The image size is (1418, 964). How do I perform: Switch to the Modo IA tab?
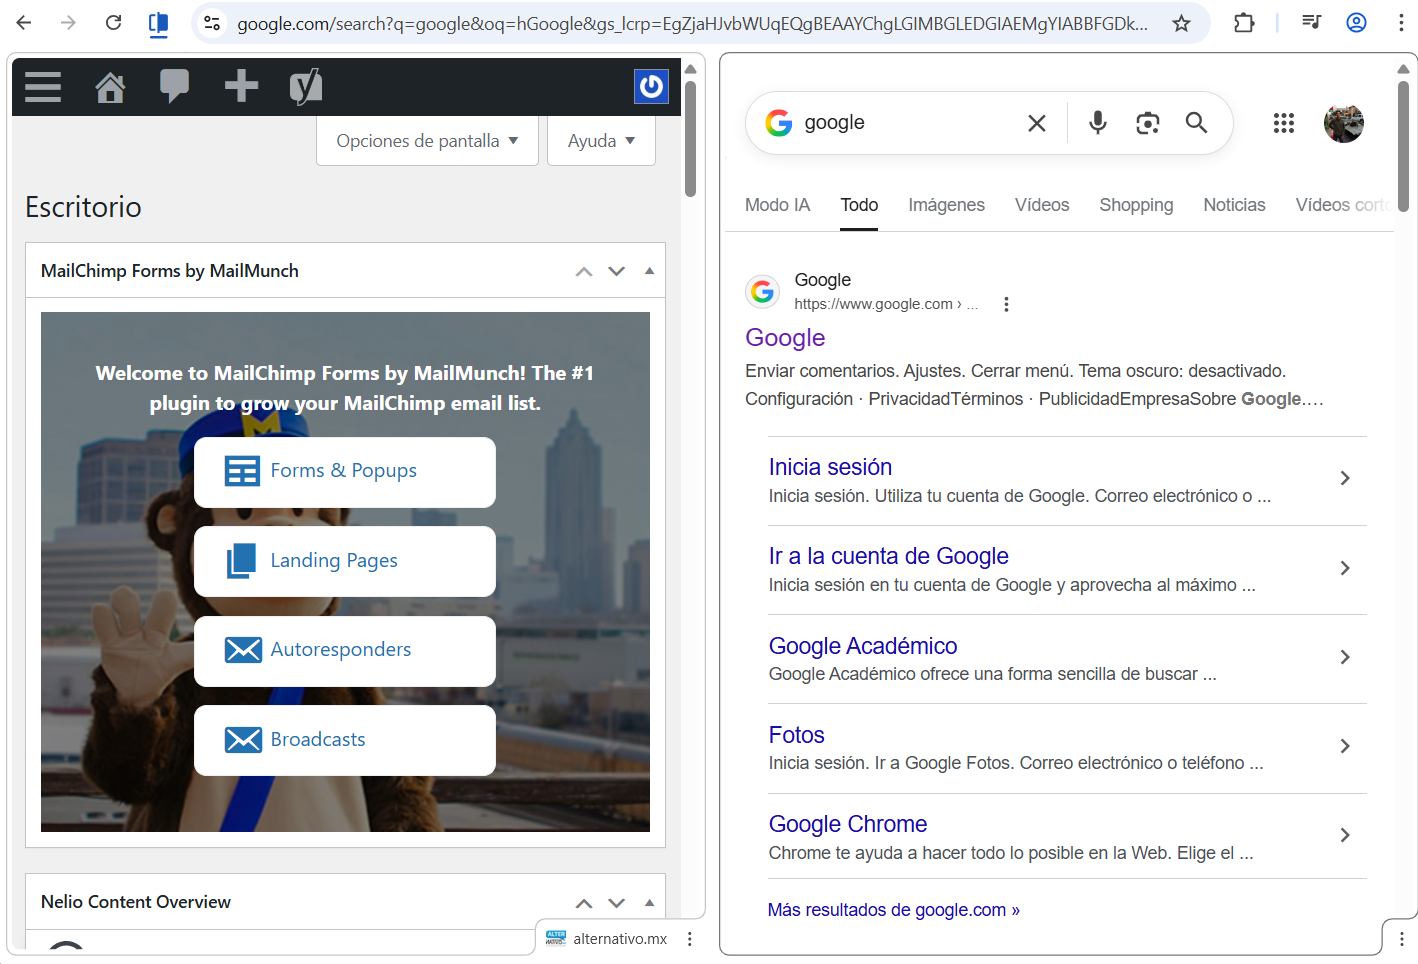777,205
